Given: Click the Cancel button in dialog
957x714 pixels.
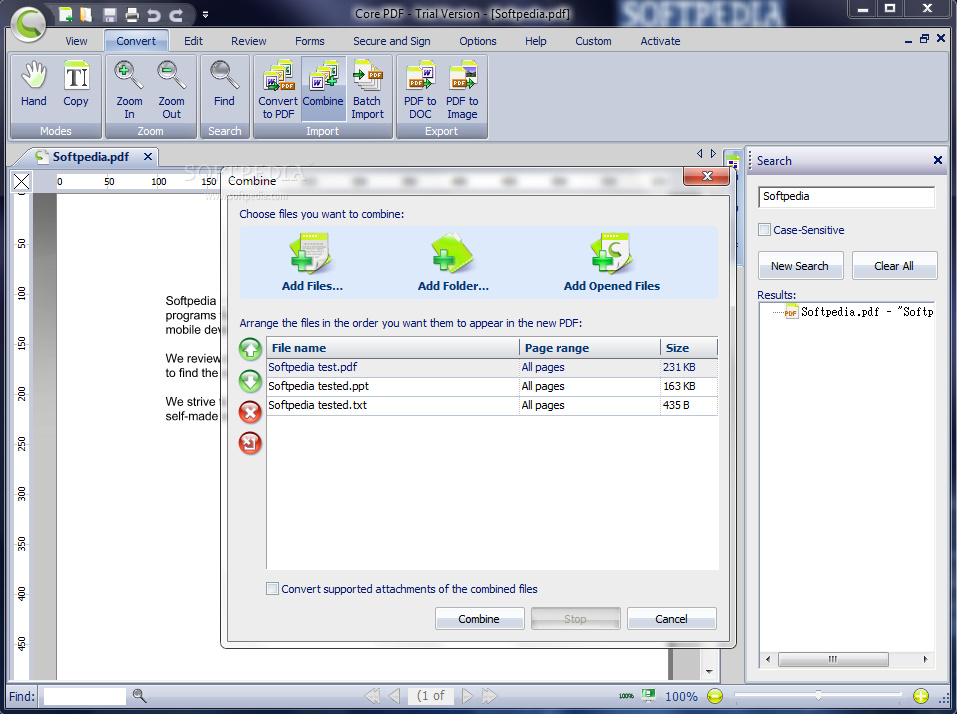Looking at the screenshot, I should [x=671, y=618].
